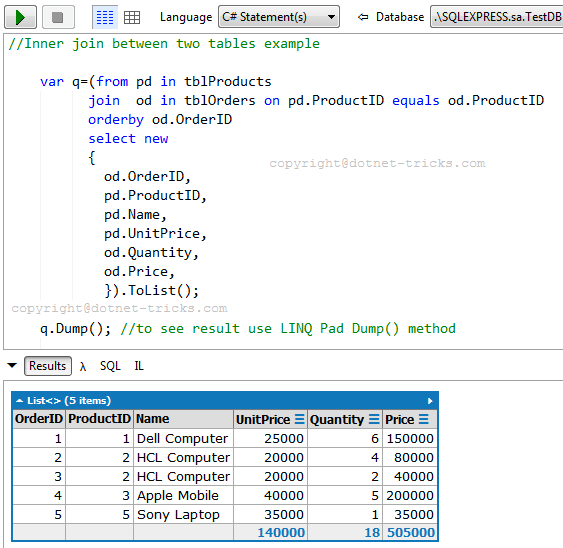Collapse the results pane with the black triangle
This screenshot has width=563, height=548.
(x=12, y=365)
